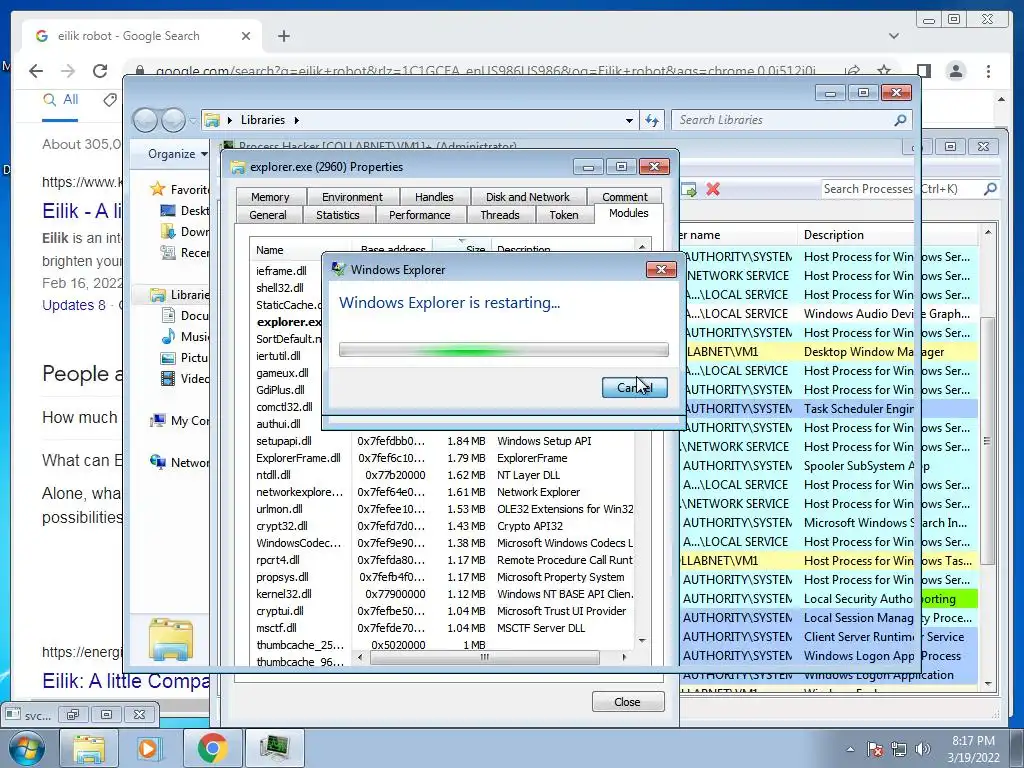
Task: Open a new Chrome tab
Action: click(x=283, y=36)
